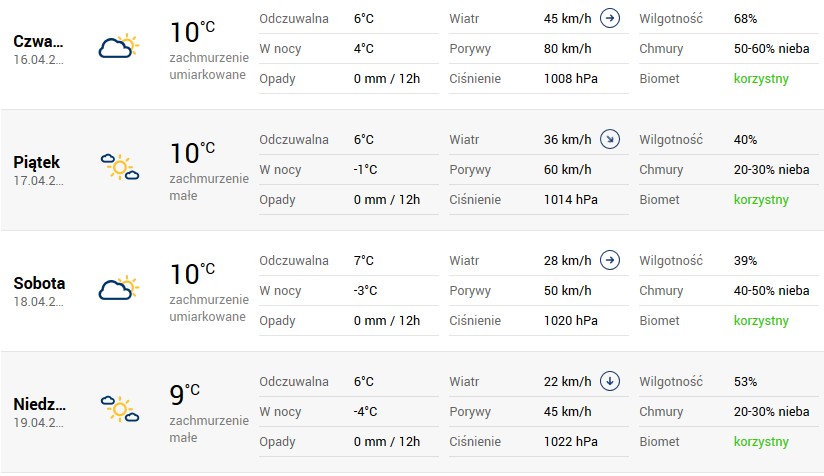Click Thursday's east wind direction arrow

611,18
